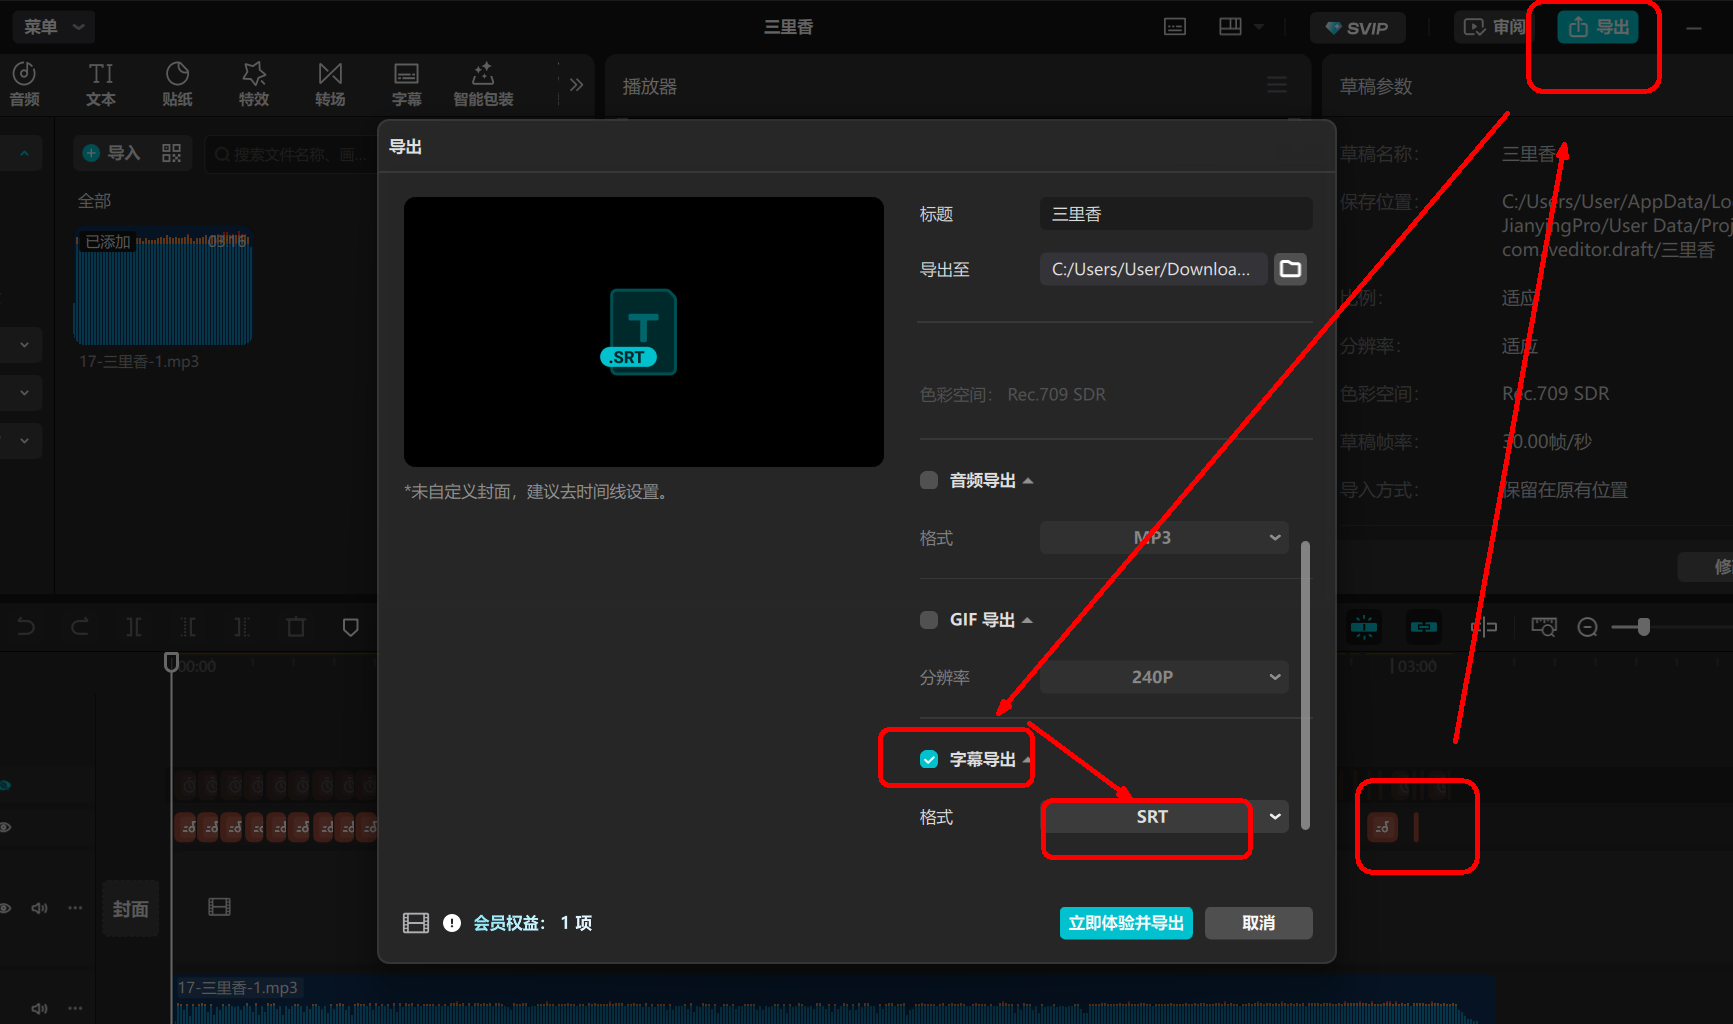Click the align split preview axis icon
Viewport: 1733px width, 1024px height.
[x=1484, y=627]
